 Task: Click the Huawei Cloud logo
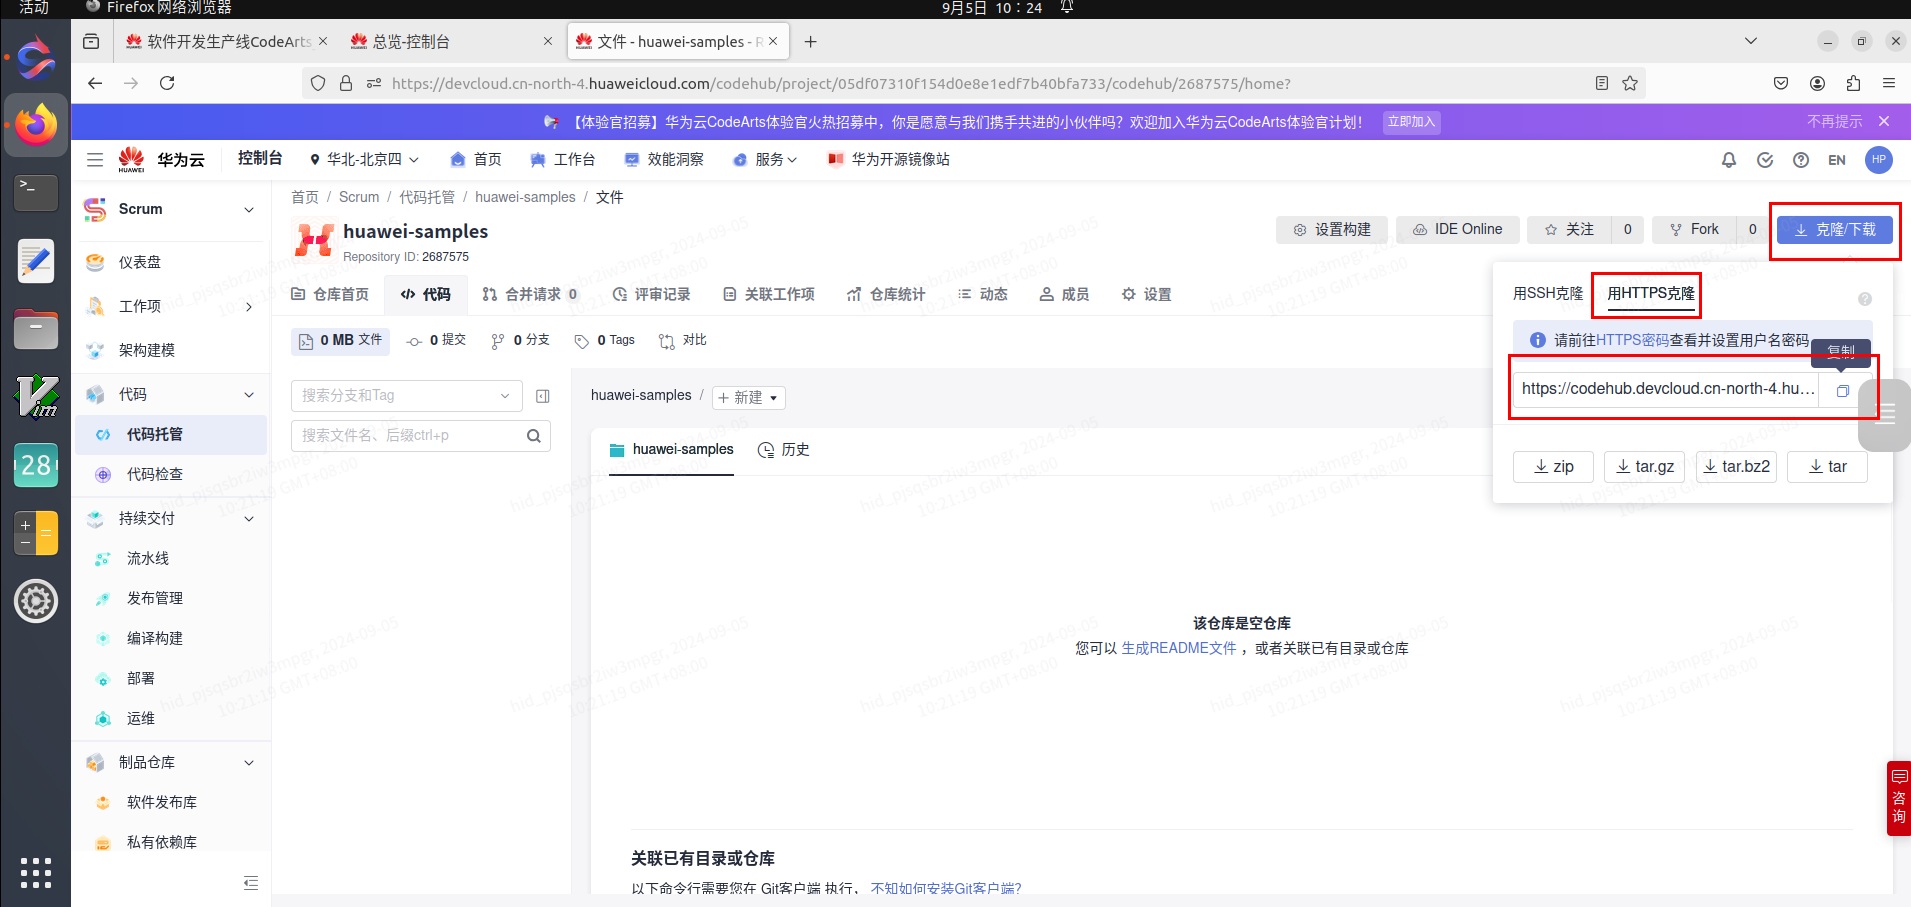[x=161, y=160]
